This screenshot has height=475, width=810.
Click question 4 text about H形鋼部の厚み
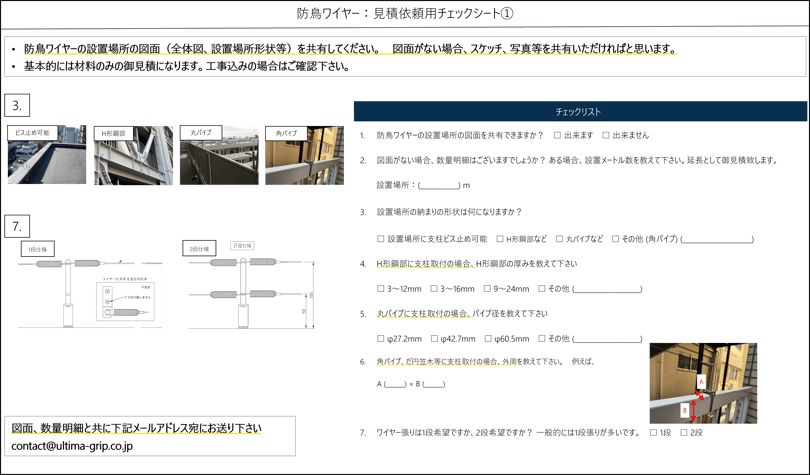(x=477, y=264)
